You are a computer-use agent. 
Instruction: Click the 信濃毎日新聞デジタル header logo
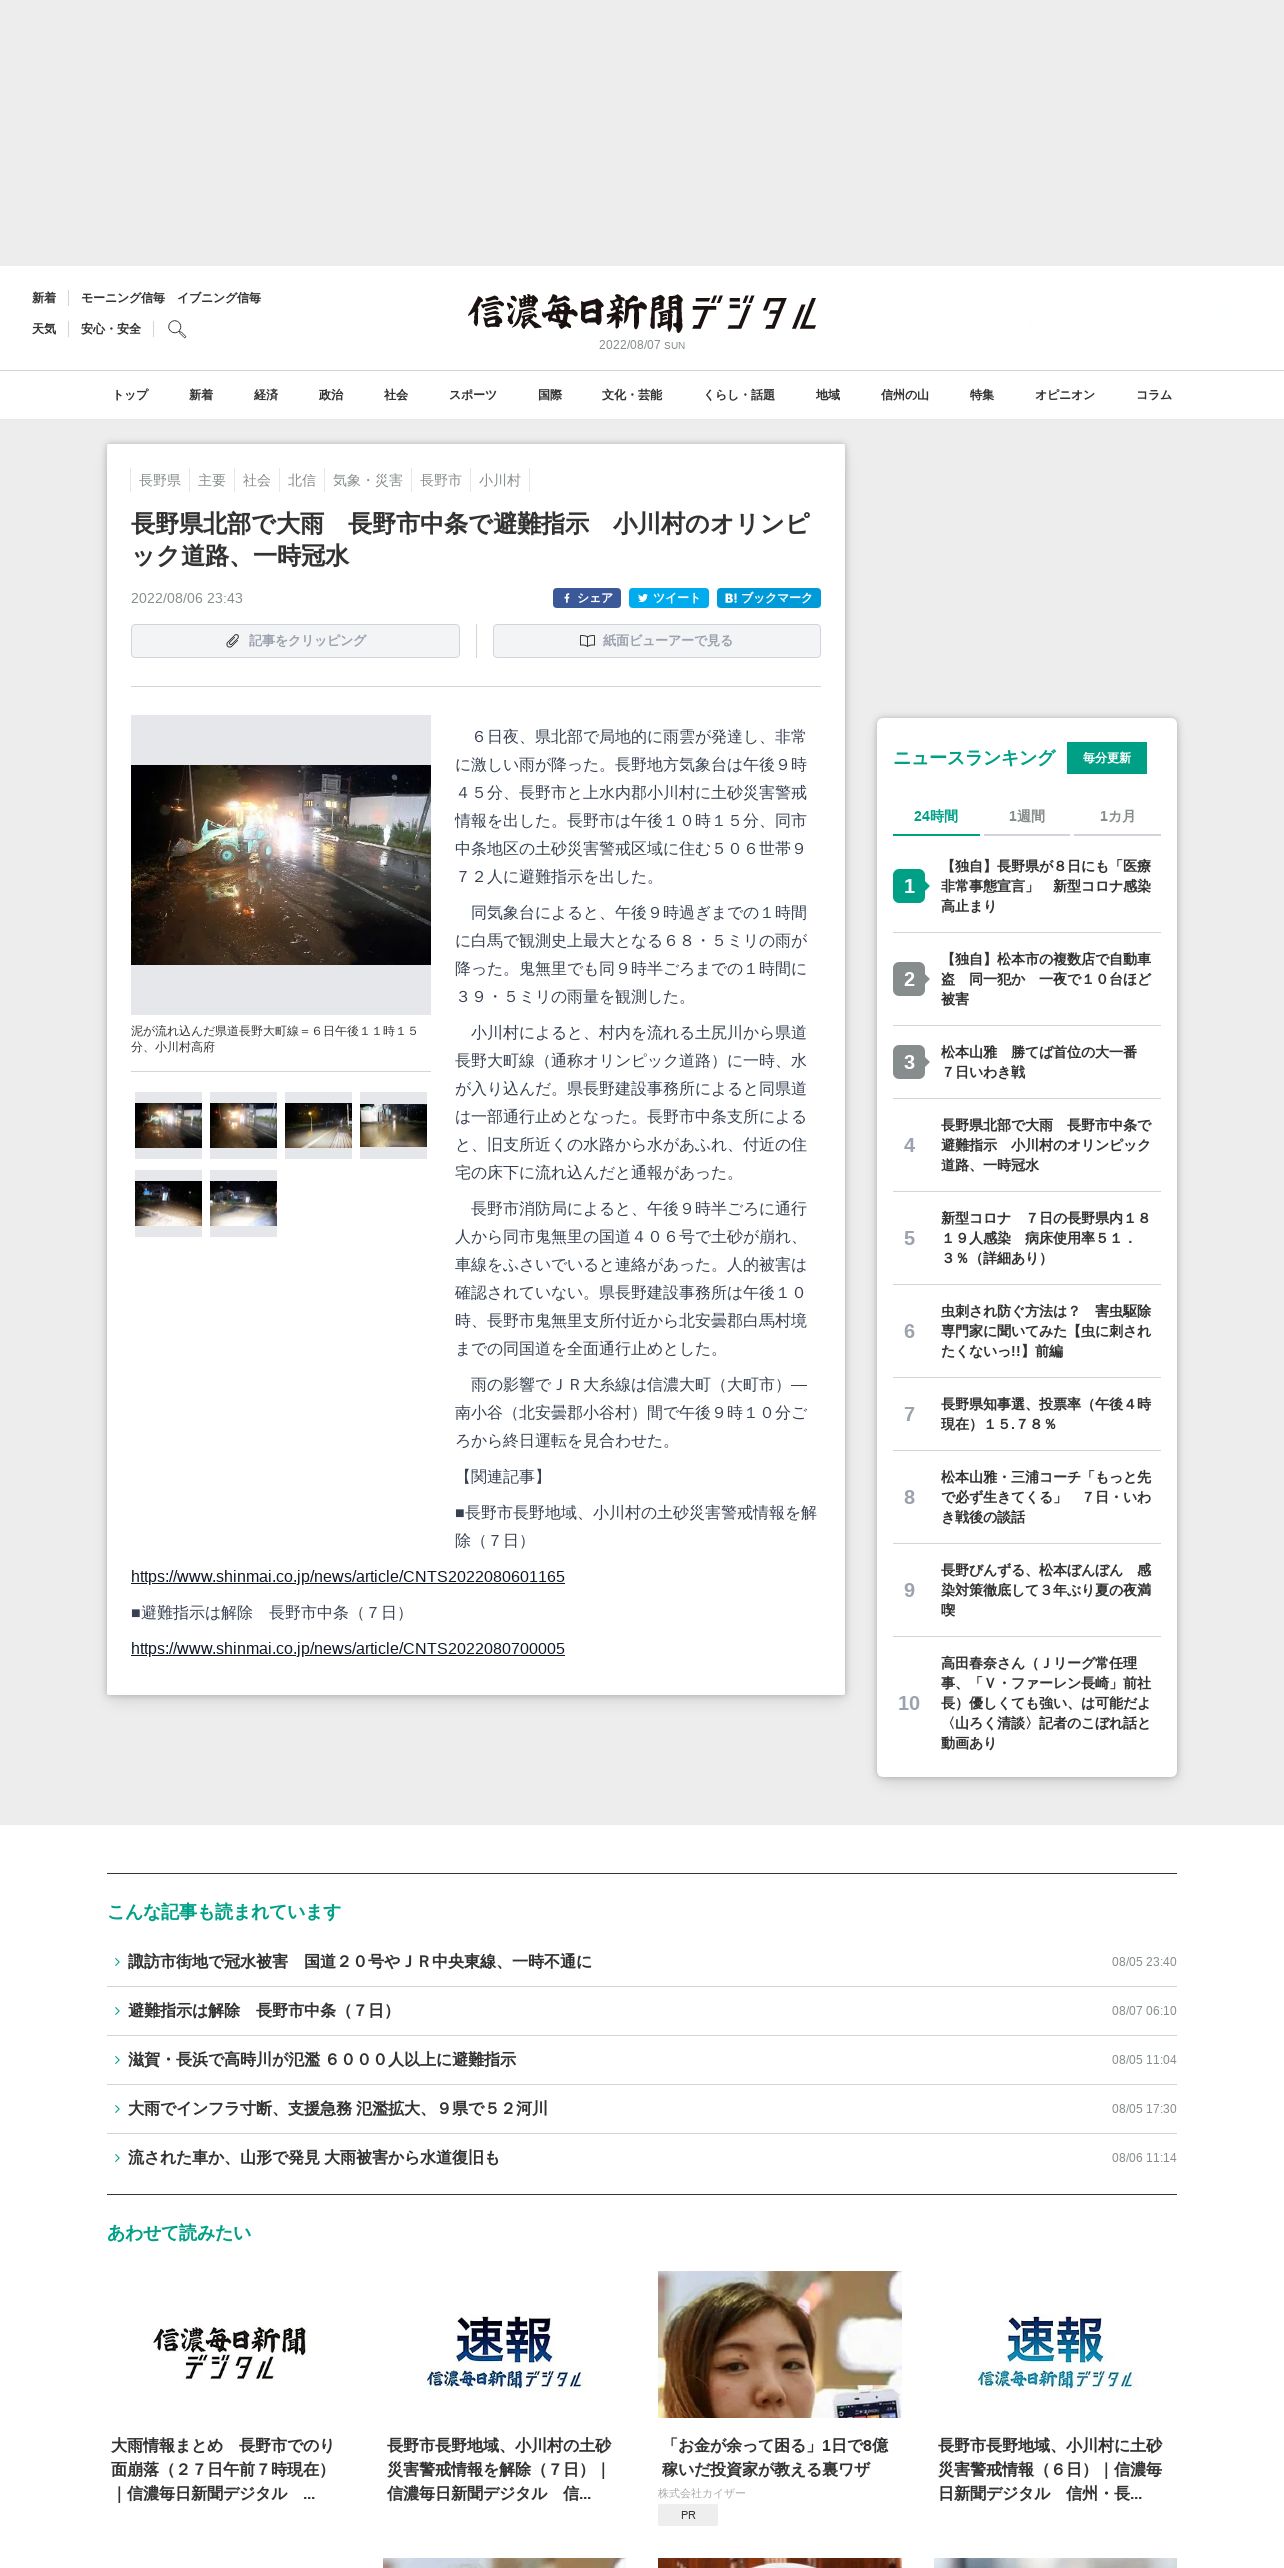coord(642,313)
